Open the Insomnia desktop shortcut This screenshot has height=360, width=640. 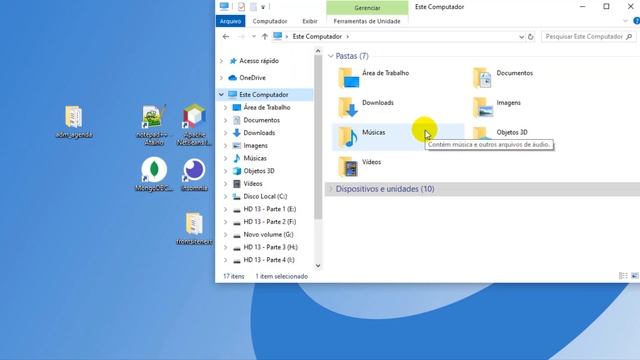[x=194, y=174]
